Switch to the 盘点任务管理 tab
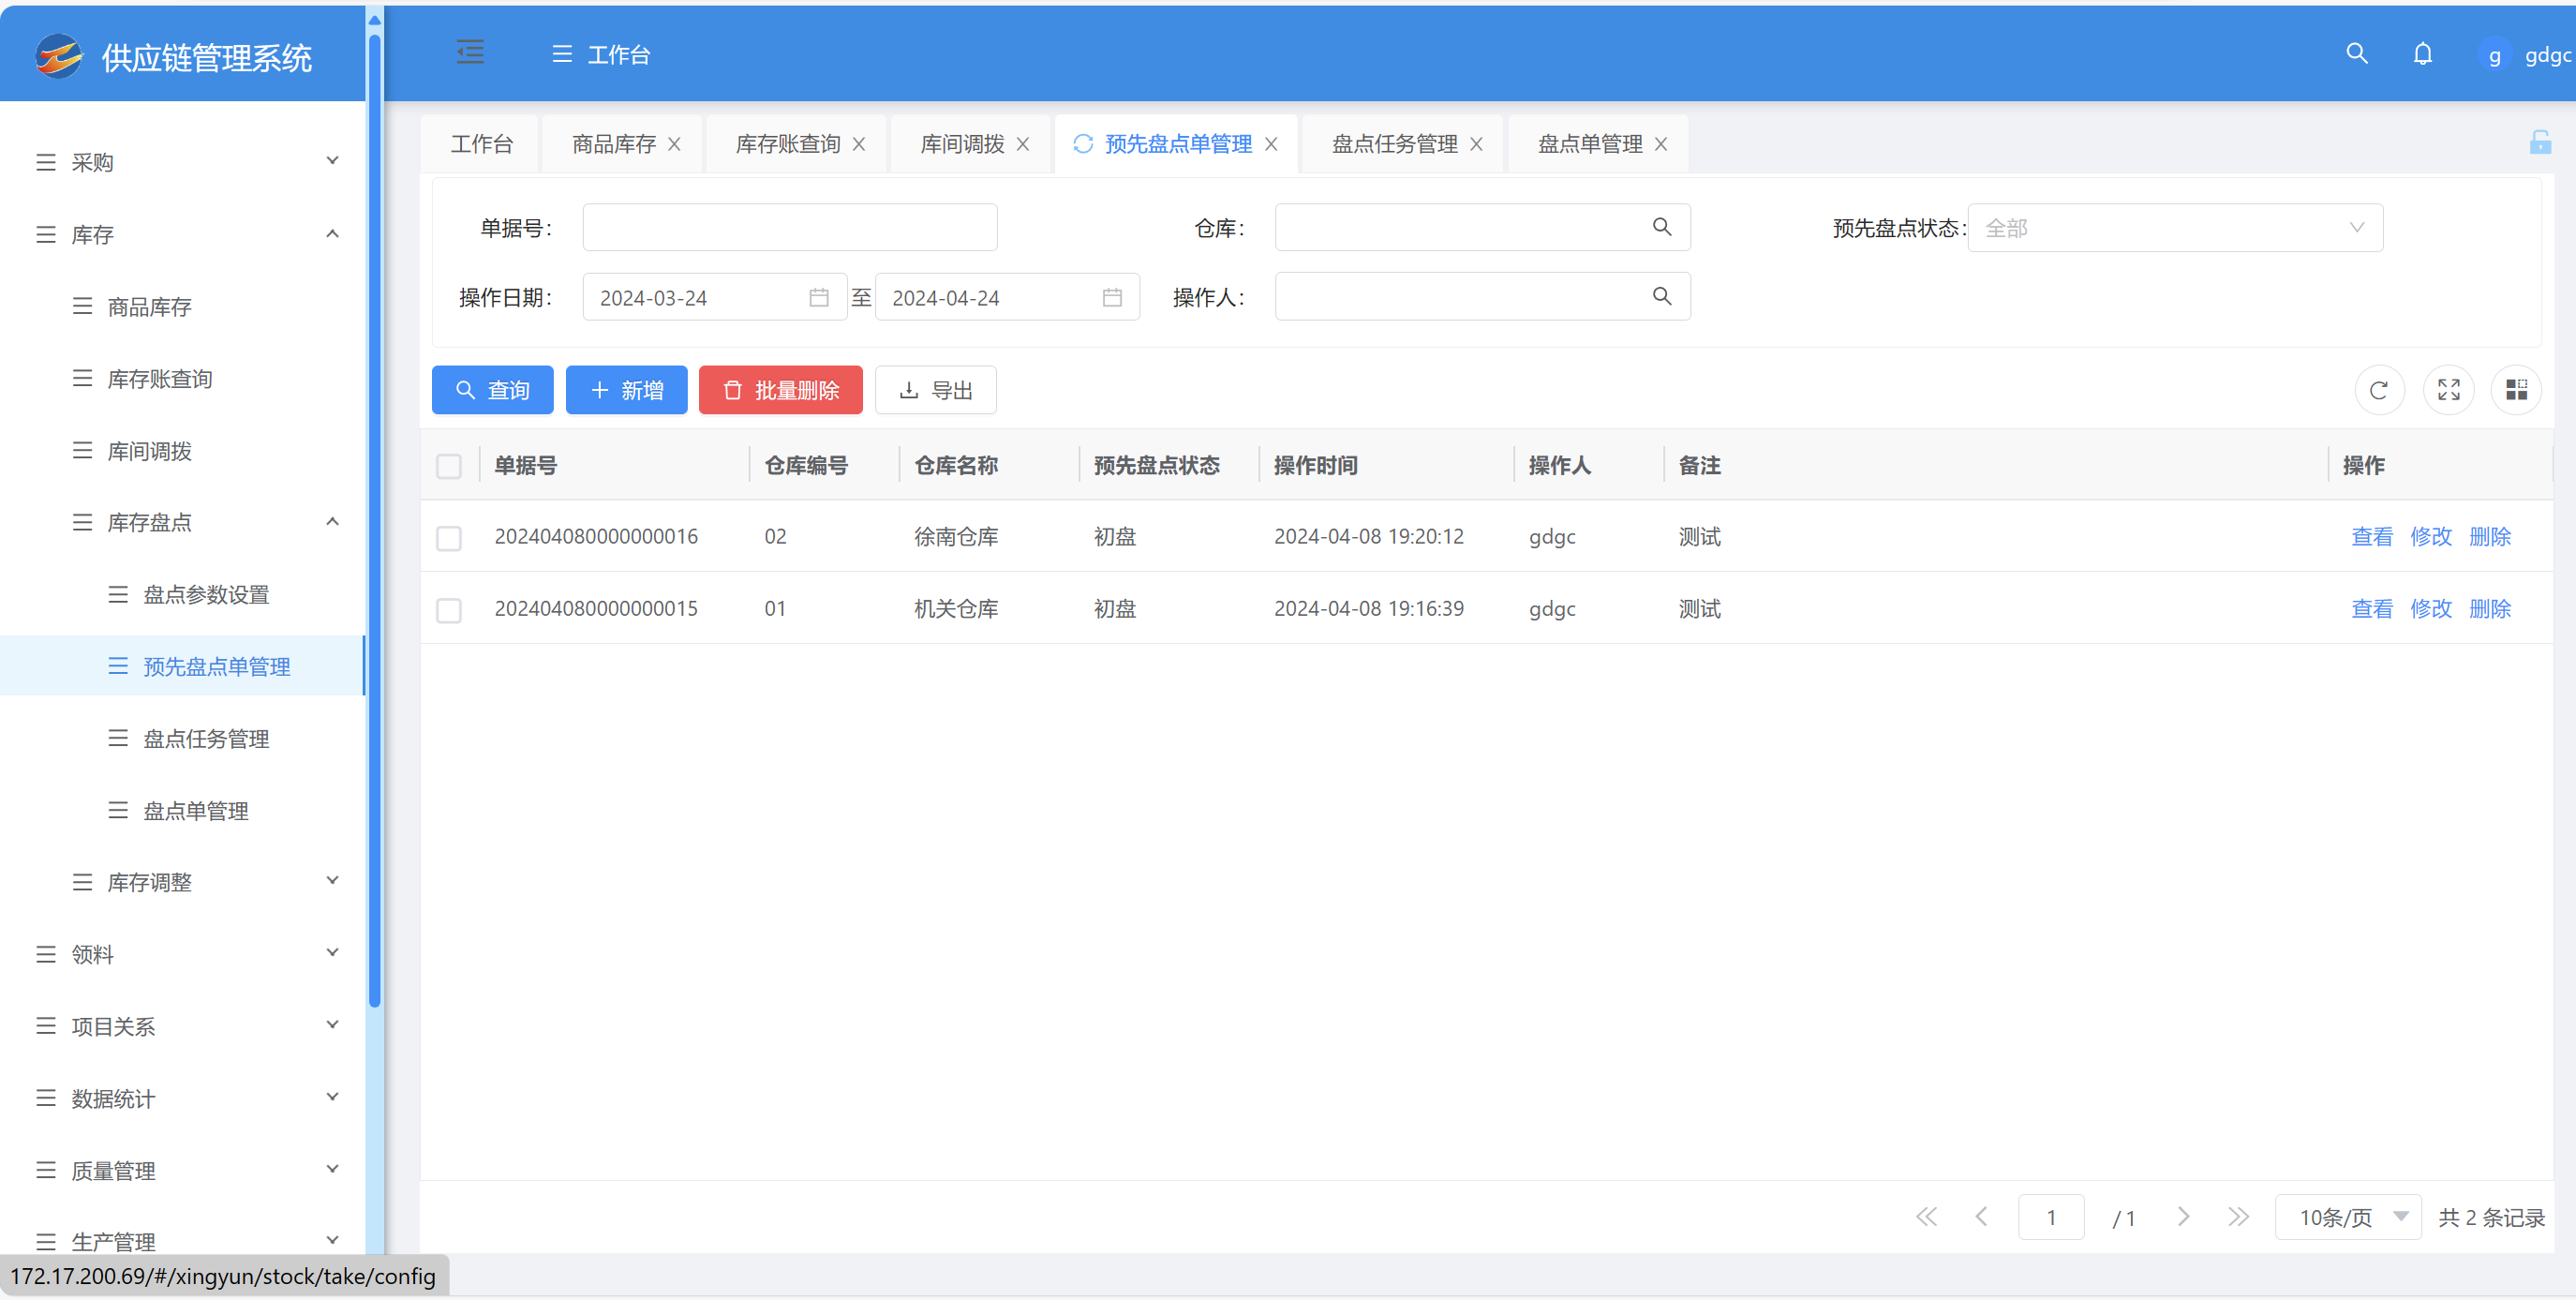Image resolution: width=2576 pixels, height=1300 pixels. click(1394, 144)
